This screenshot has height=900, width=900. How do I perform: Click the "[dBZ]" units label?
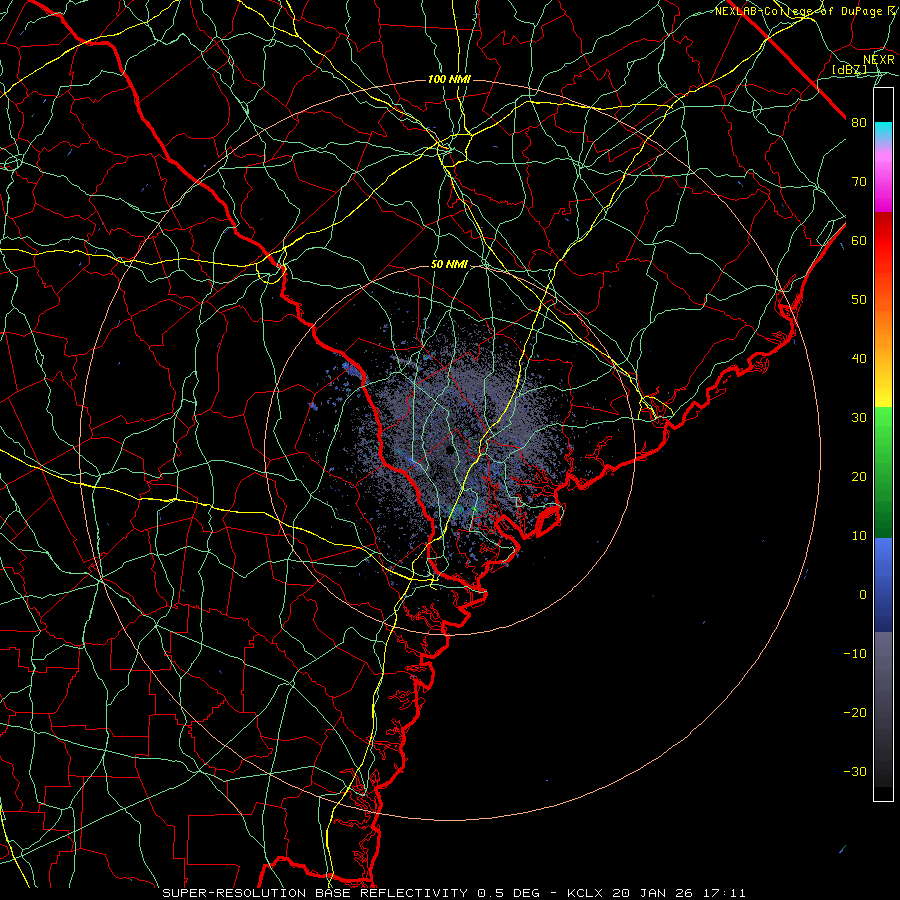coord(850,69)
